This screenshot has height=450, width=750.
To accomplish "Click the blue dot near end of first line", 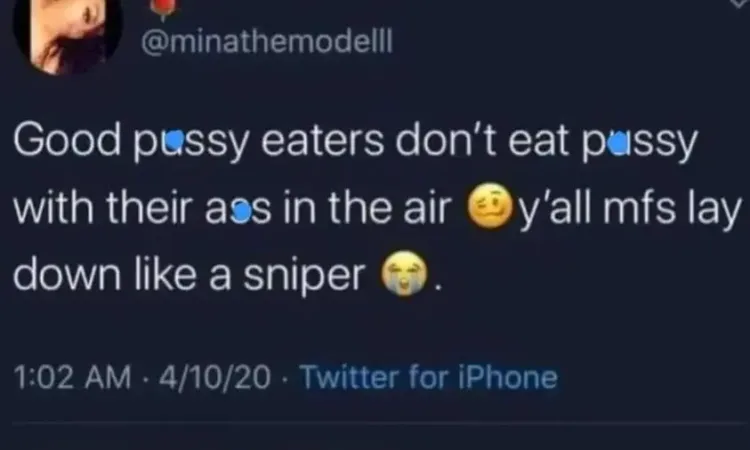I will 619,143.
